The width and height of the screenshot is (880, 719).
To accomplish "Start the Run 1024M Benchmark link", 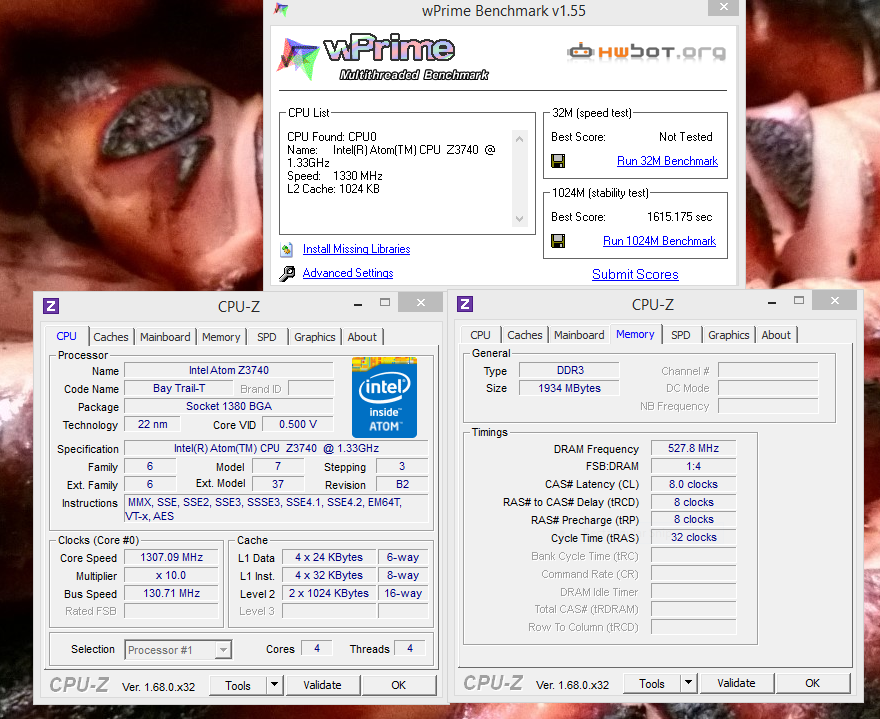I will [659, 241].
